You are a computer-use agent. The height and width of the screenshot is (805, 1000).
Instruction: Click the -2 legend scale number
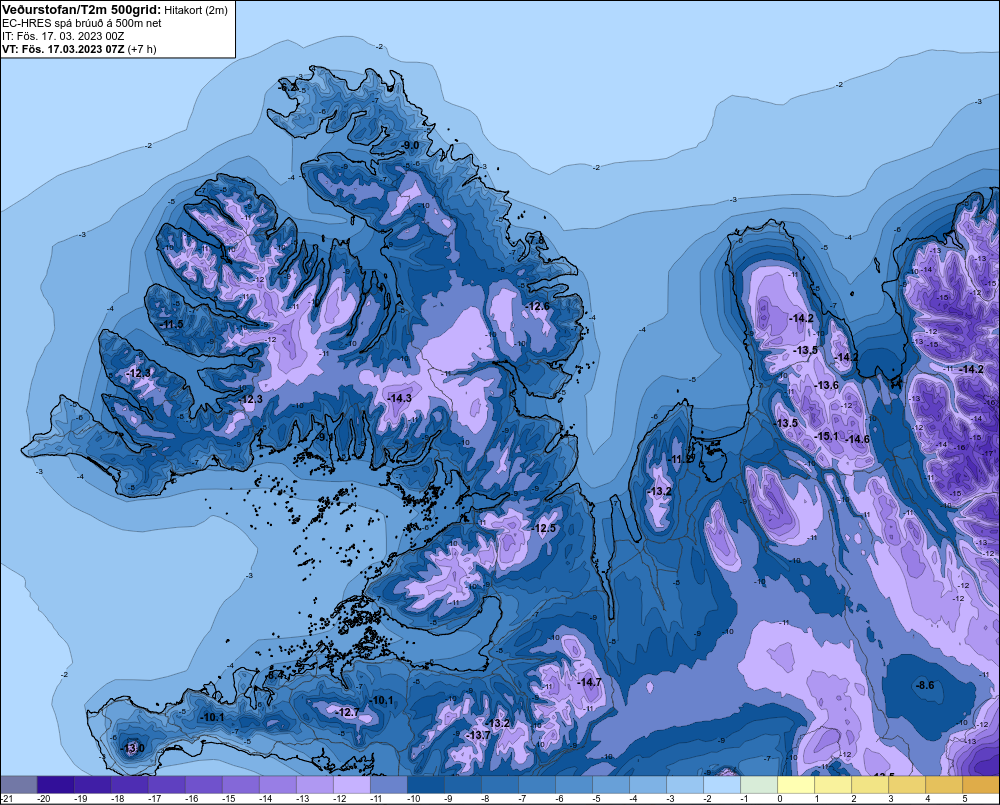point(707,799)
